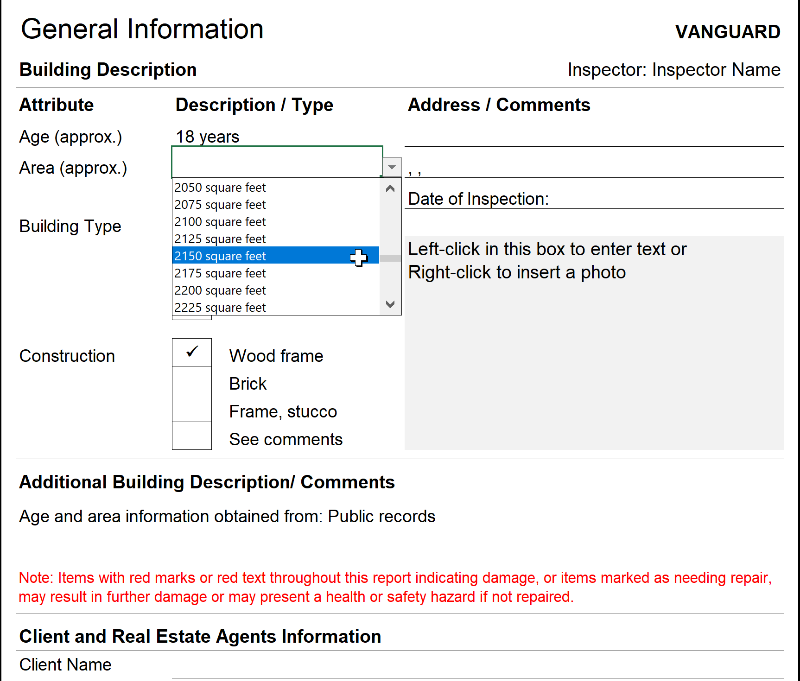Uncheck the Wood frame checkbox

(x=192, y=353)
